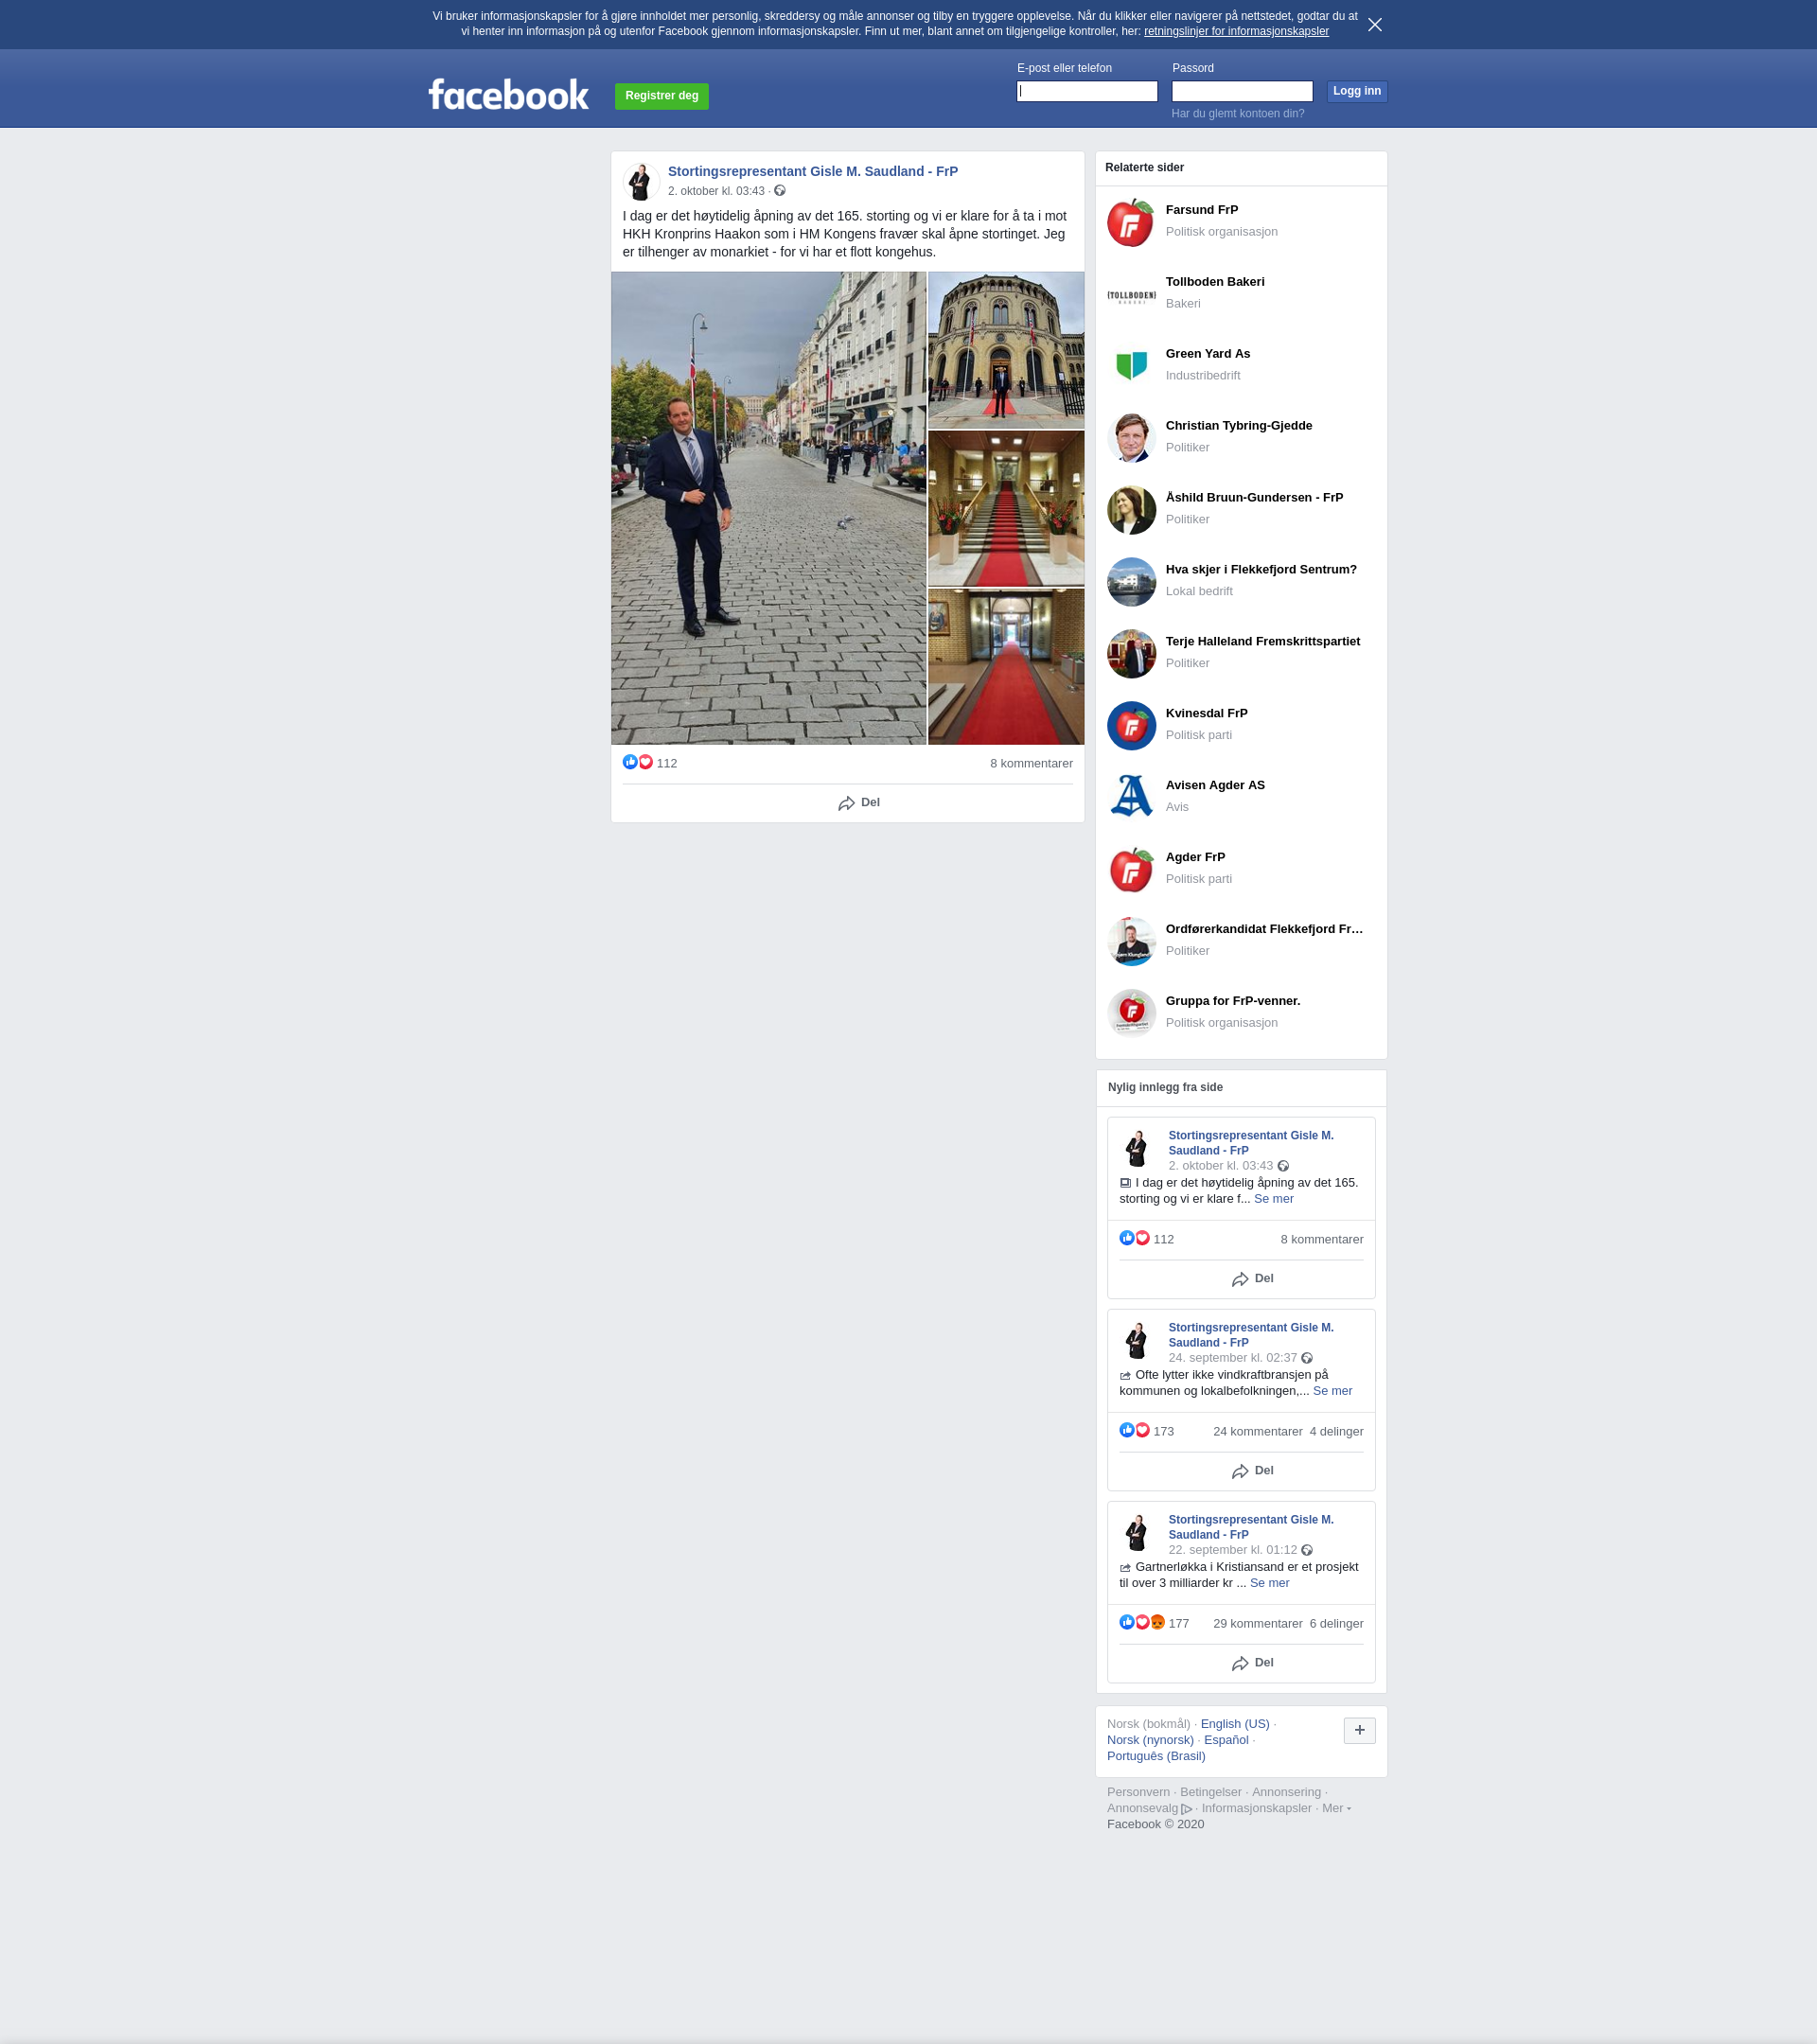The width and height of the screenshot is (1817, 2044).
Task: Open Christian Tybring-Gjedde profile picture
Action: (x=1131, y=438)
